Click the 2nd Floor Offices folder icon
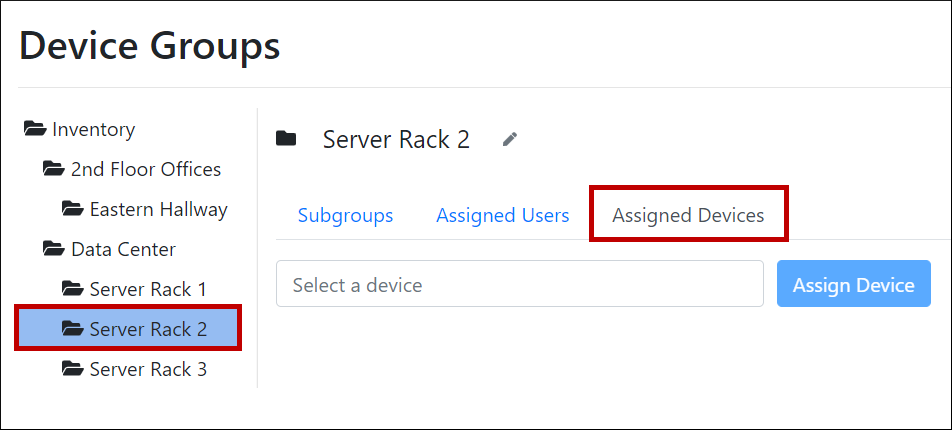Image resolution: width=952 pixels, height=430 pixels. pyautogui.click(x=54, y=169)
